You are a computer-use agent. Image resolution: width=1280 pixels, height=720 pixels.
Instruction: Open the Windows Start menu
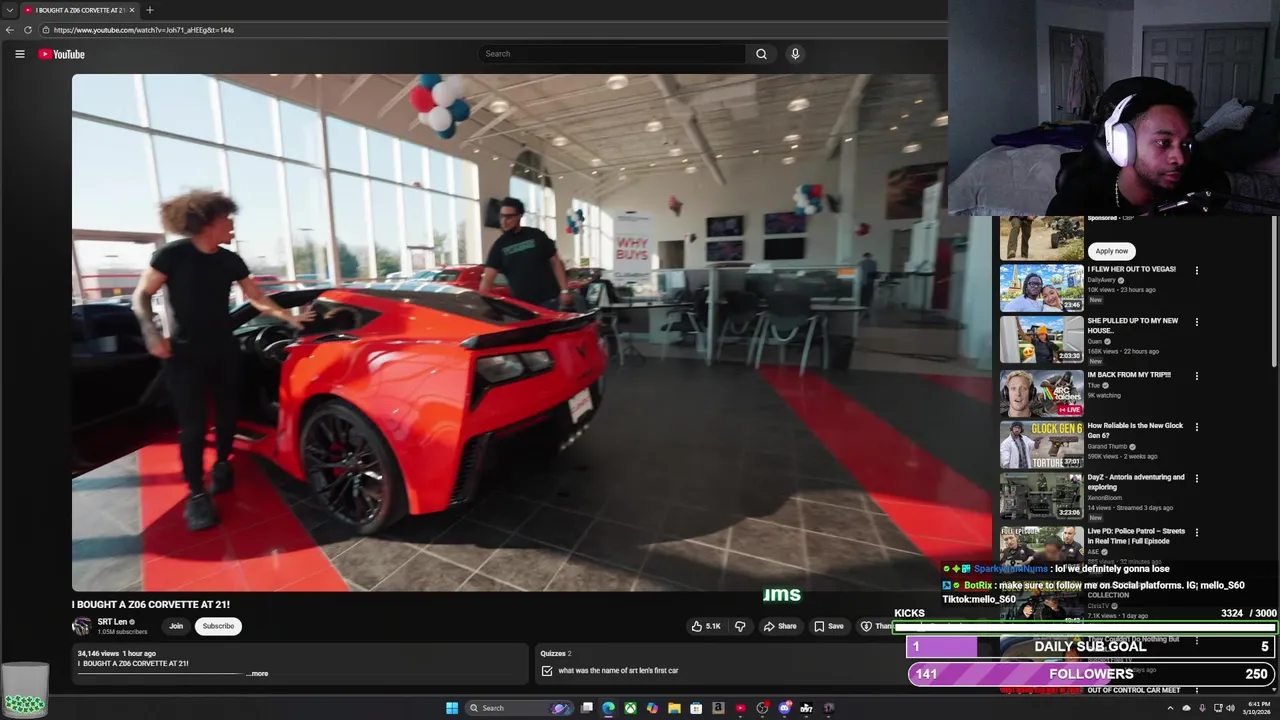[x=452, y=708]
